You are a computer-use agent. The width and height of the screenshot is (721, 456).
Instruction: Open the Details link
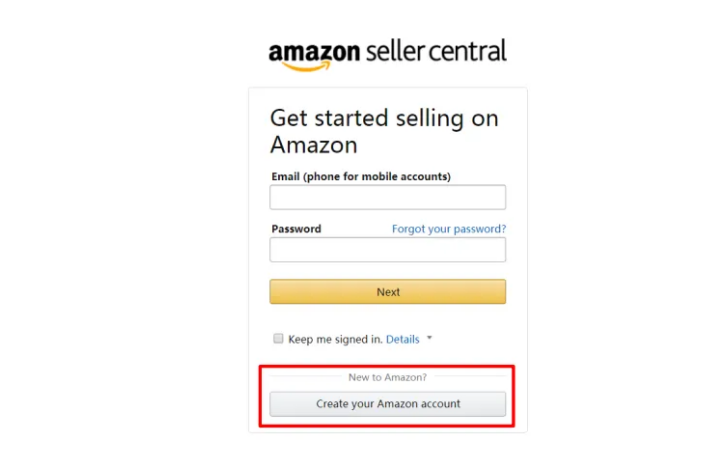click(402, 339)
